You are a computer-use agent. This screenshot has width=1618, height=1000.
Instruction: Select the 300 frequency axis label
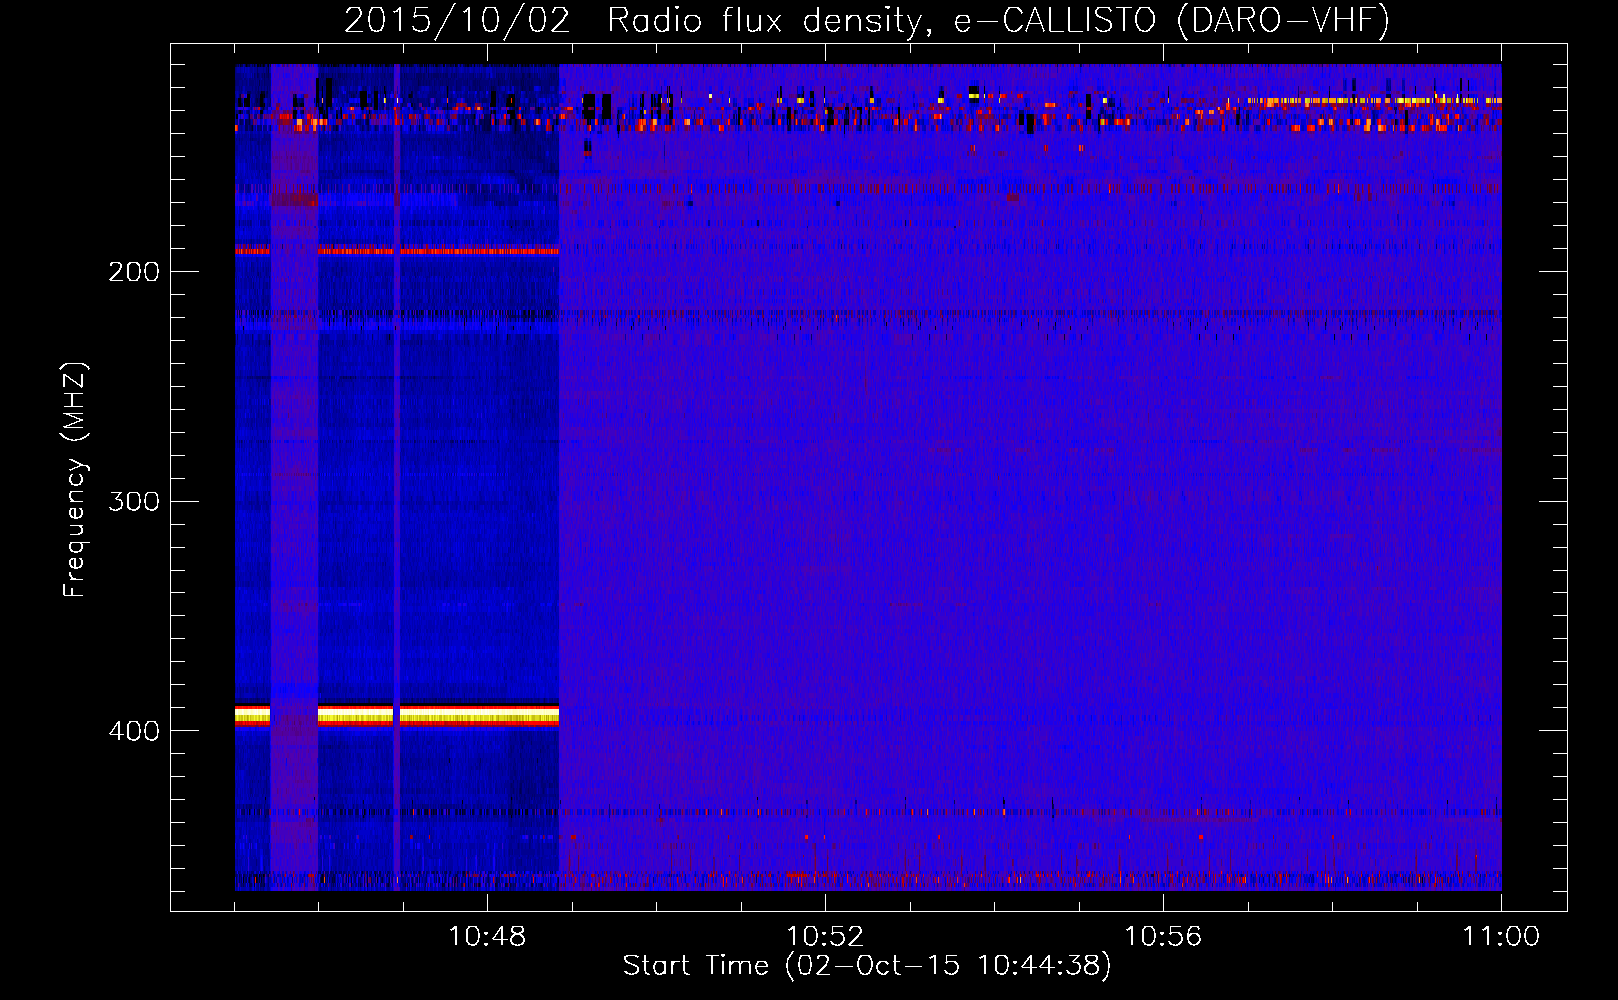coord(134,501)
